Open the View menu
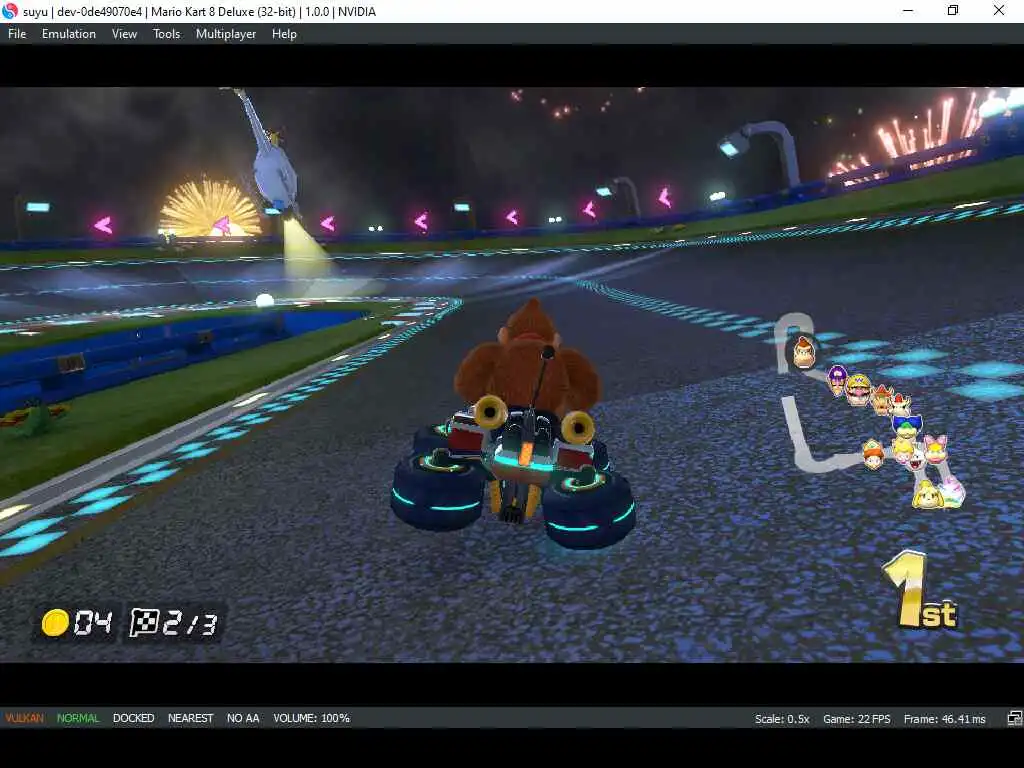Image resolution: width=1024 pixels, height=768 pixels. point(124,34)
